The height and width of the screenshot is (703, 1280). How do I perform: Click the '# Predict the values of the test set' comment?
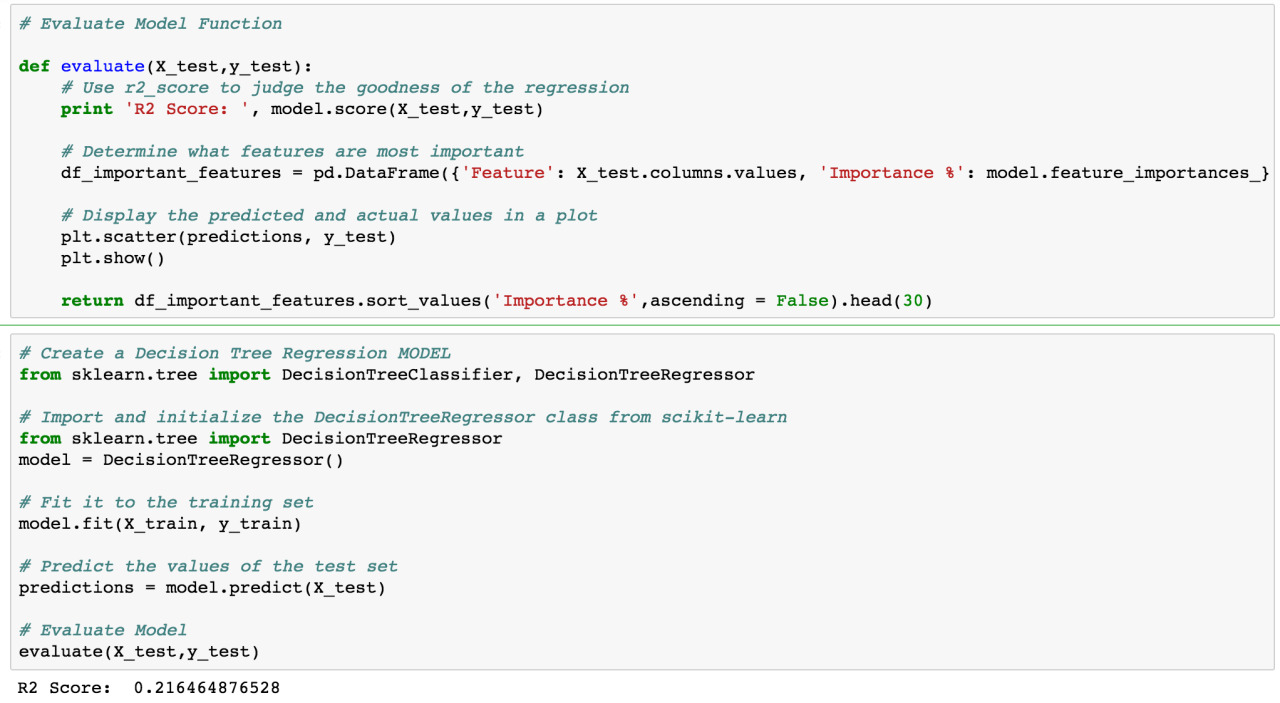tap(208, 566)
